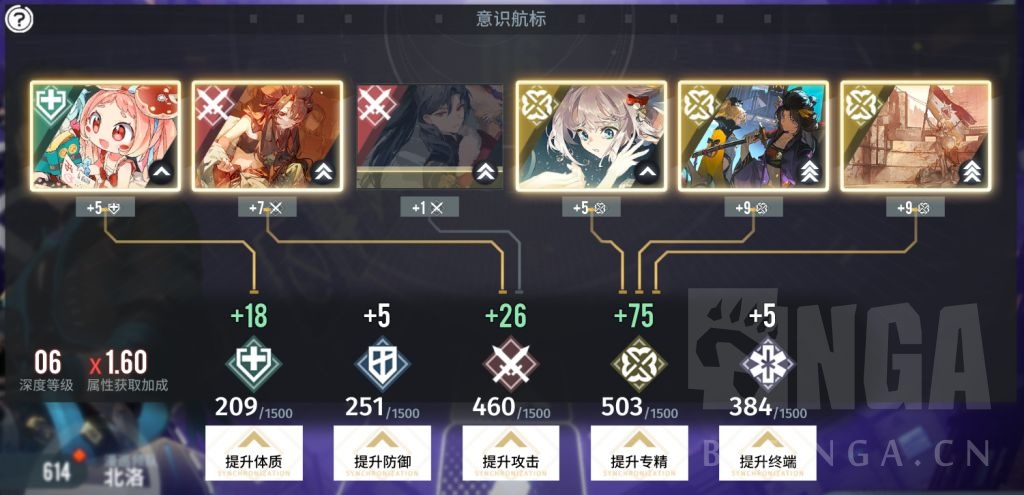This screenshot has height=495, width=1024.
Task: Click the purple terminal snowflake stat icon
Action: [768, 364]
